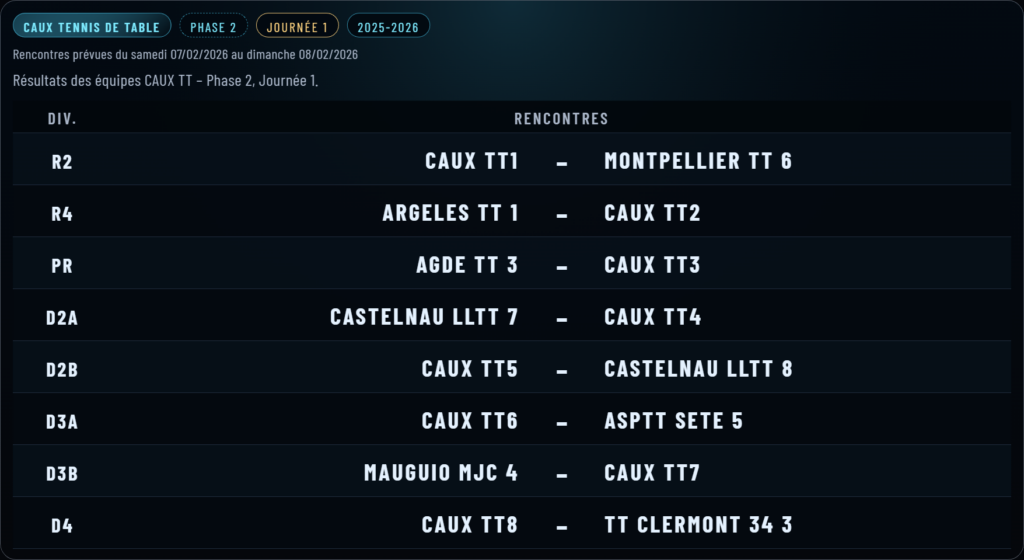This screenshot has height=560, width=1024.
Task: Click the RENCONTRES column header
Action: click(561, 118)
